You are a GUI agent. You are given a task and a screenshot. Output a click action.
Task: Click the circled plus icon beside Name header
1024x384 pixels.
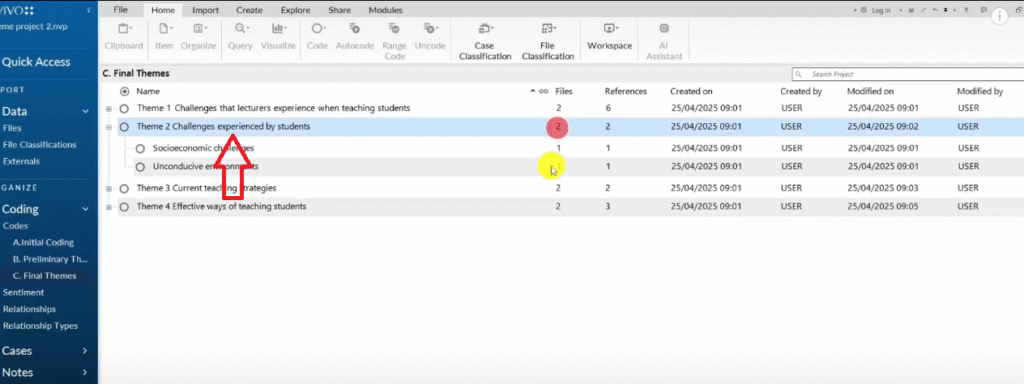125,91
